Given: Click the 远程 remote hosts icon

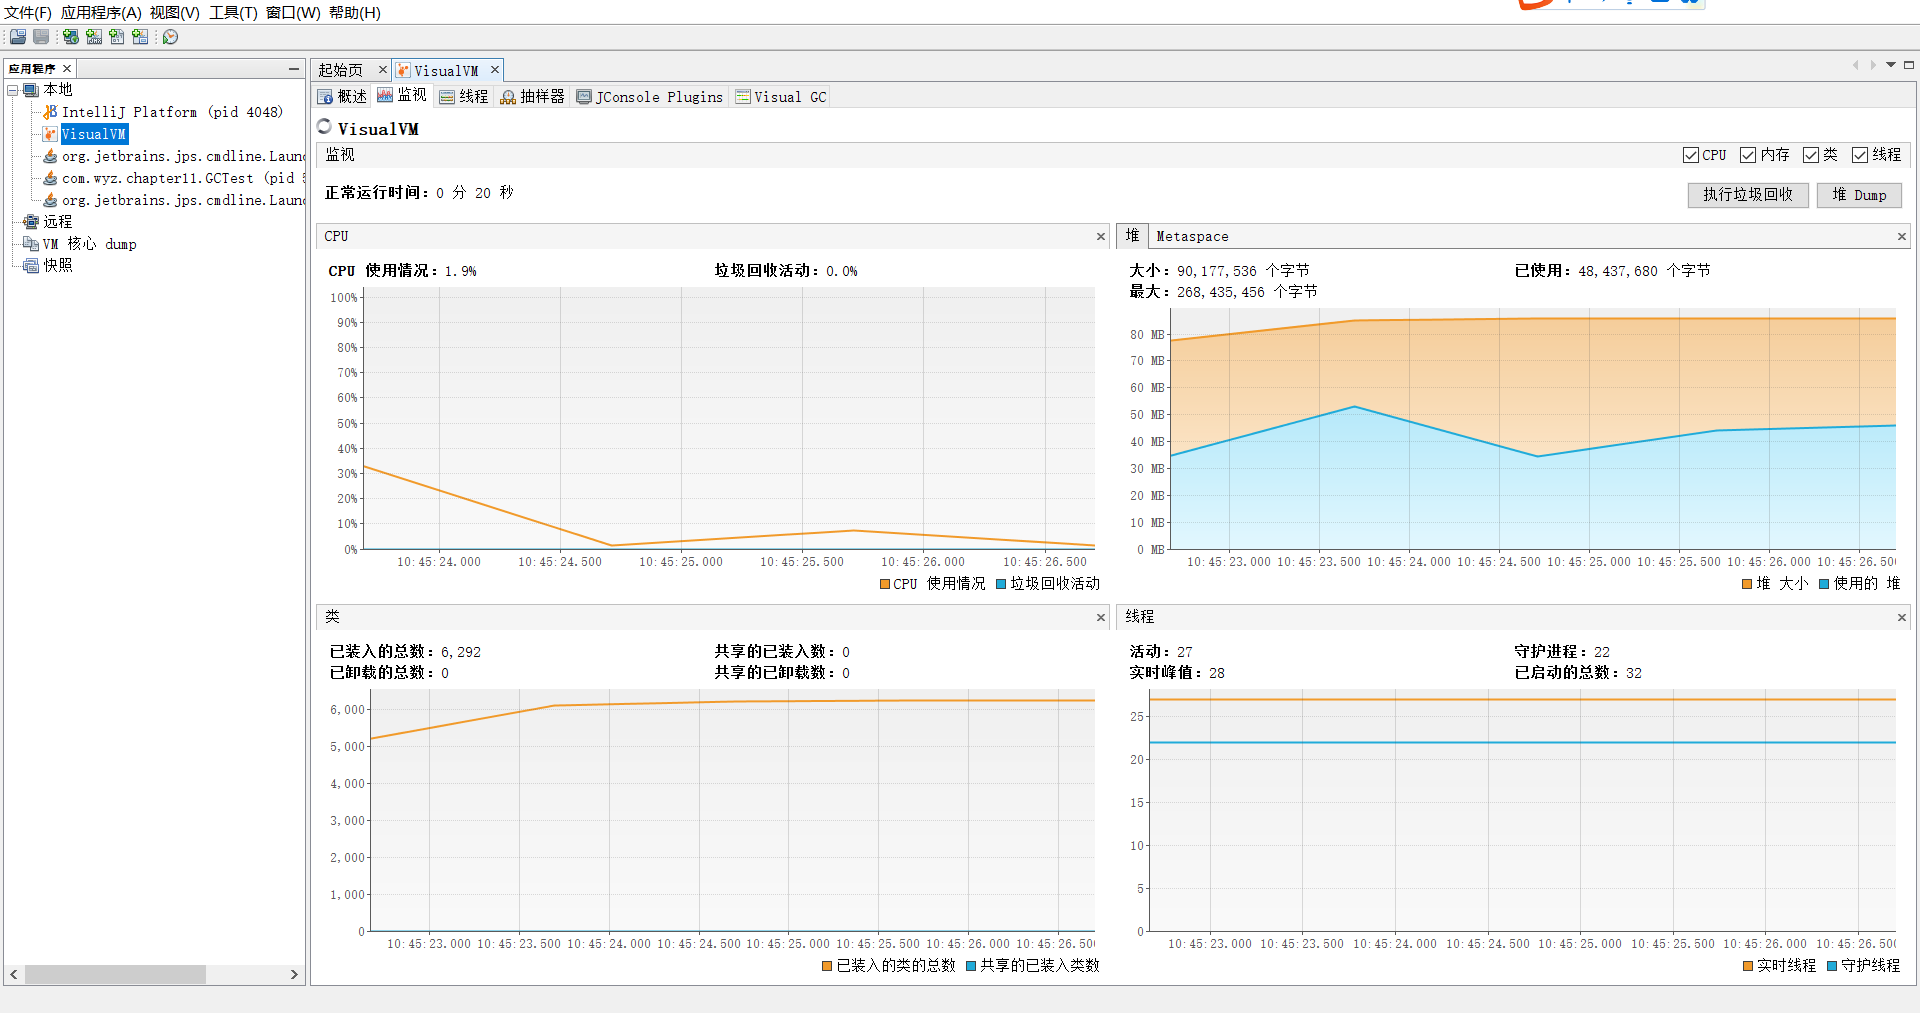Looking at the screenshot, I should (31, 222).
